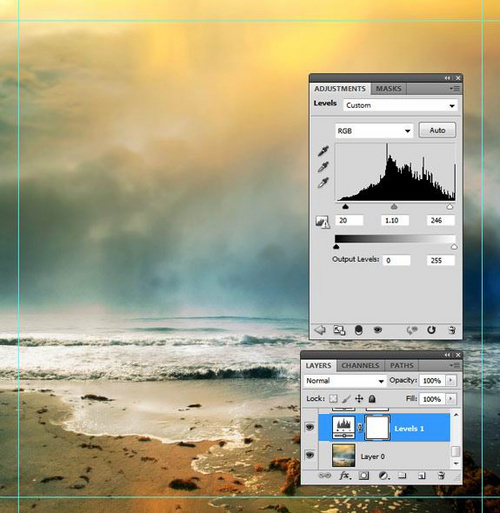Click the Auto levels button
Screen dimensions: 500x513
[437, 130]
